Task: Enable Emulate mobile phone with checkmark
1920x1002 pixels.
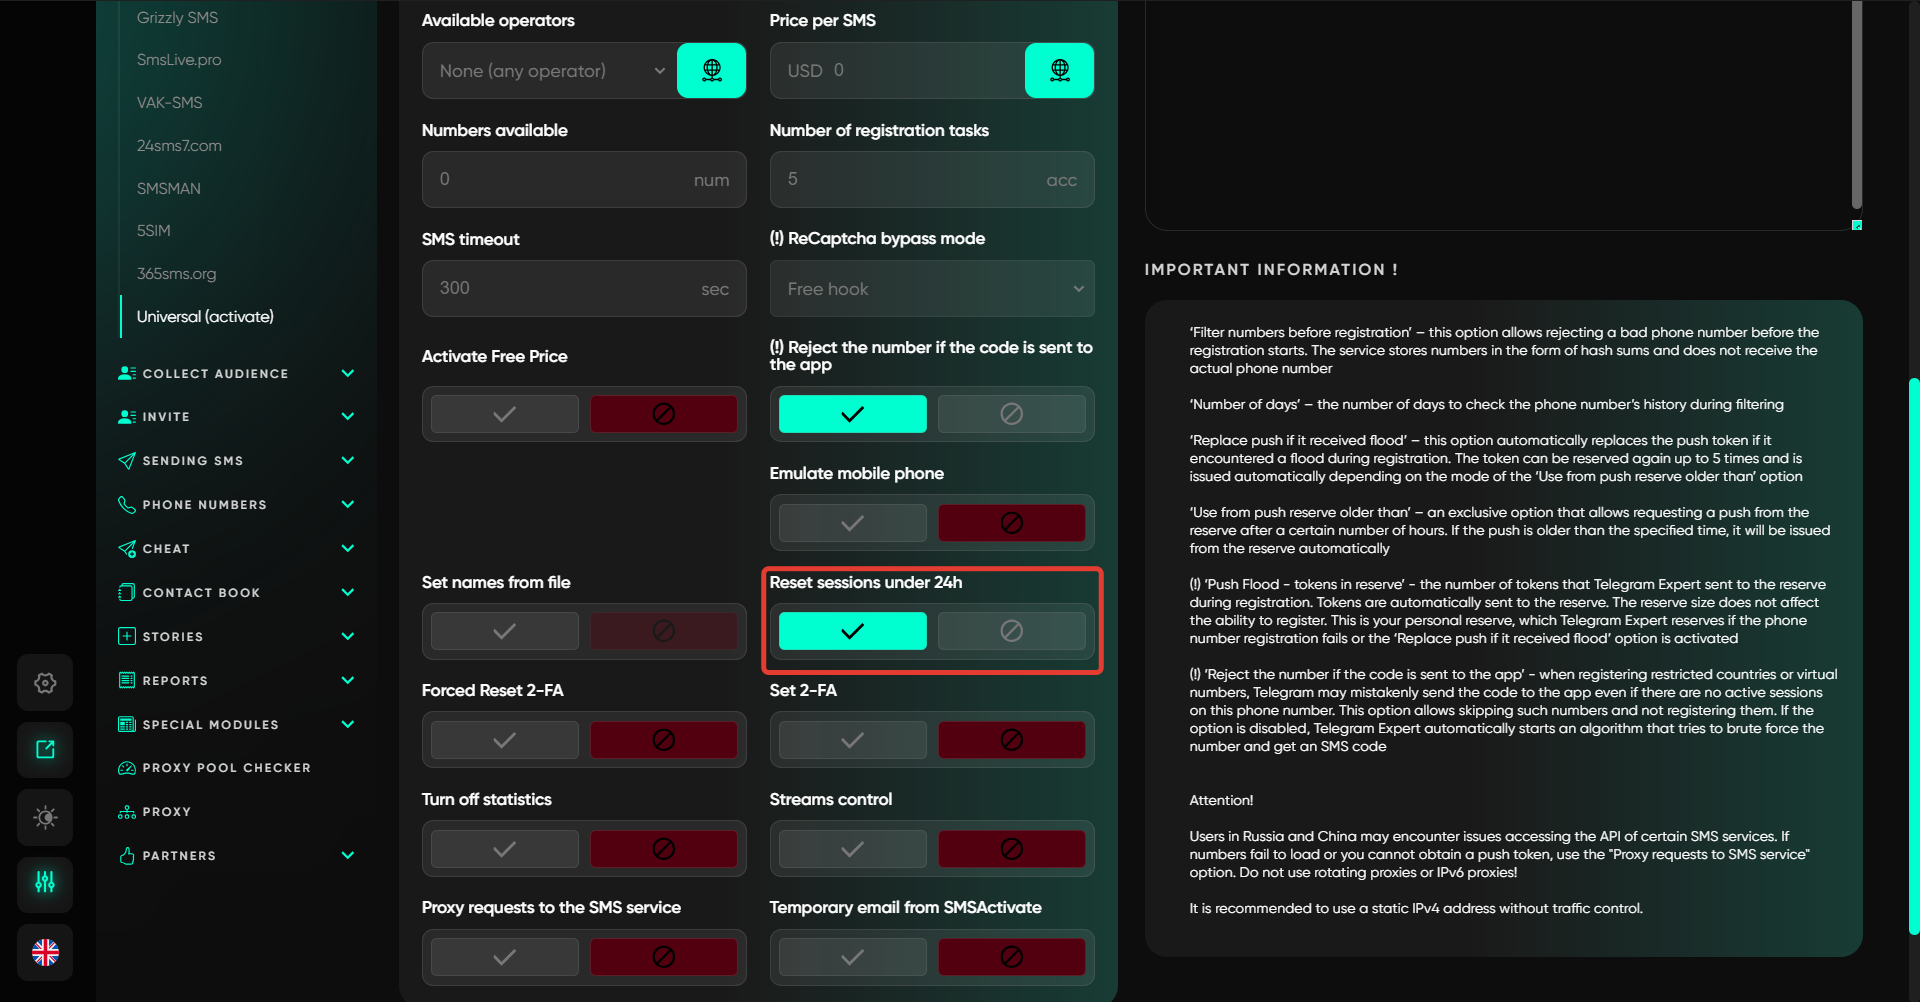Action: coord(852,523)
